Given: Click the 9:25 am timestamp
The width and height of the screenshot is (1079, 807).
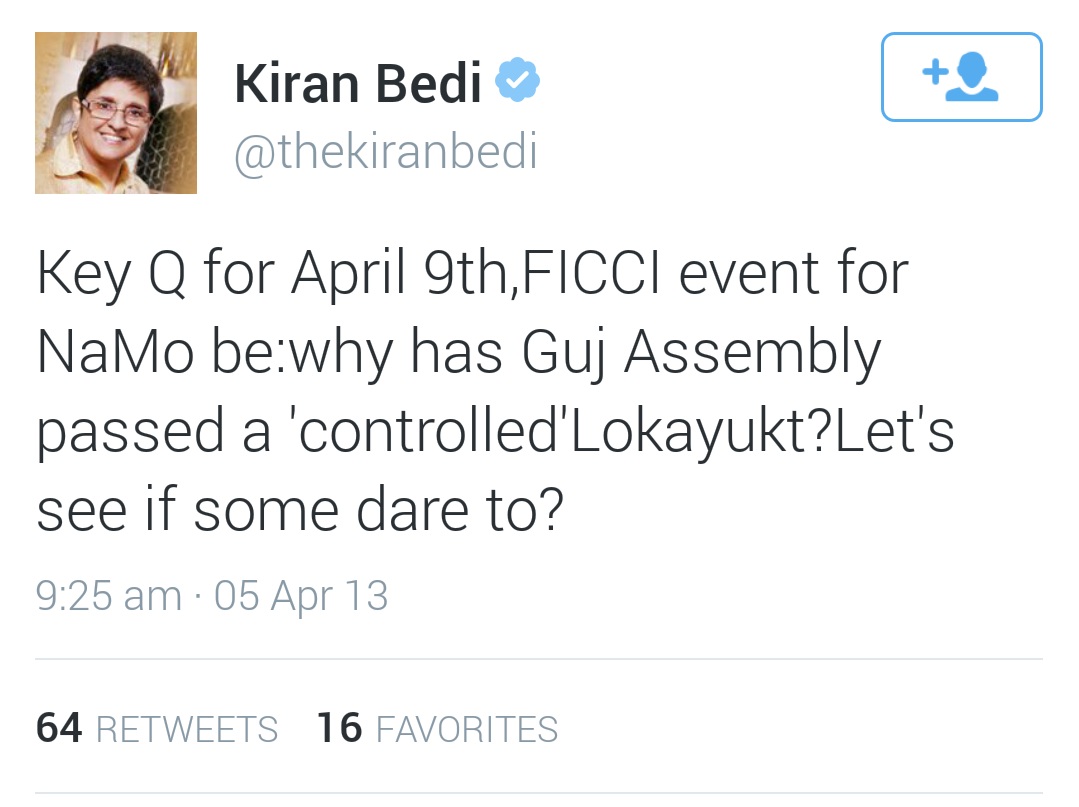Looking at the screenshot, I should (x=108, y=596).
